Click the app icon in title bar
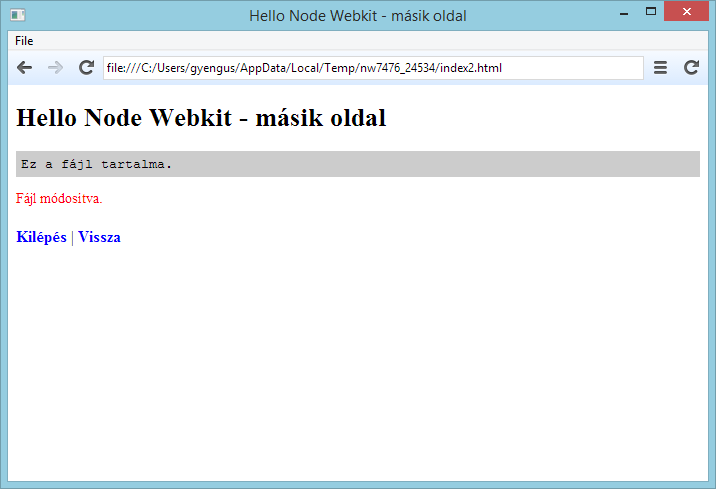This screenshot has width=716, height=489. tap(17, 15)
